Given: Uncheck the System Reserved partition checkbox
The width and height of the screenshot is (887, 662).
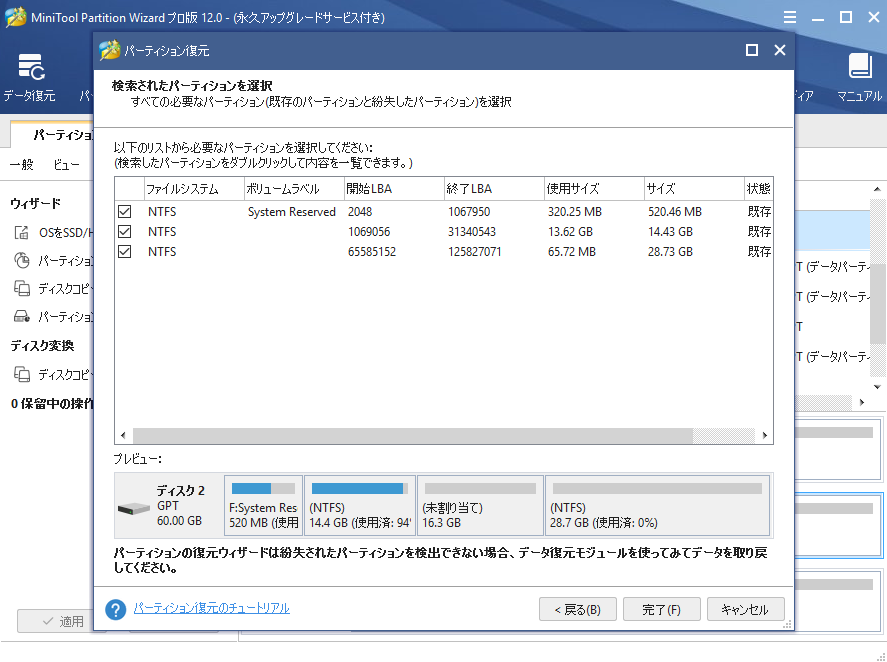Looking at the screenshot, I should pyautogui.click(x=125, y=212).
